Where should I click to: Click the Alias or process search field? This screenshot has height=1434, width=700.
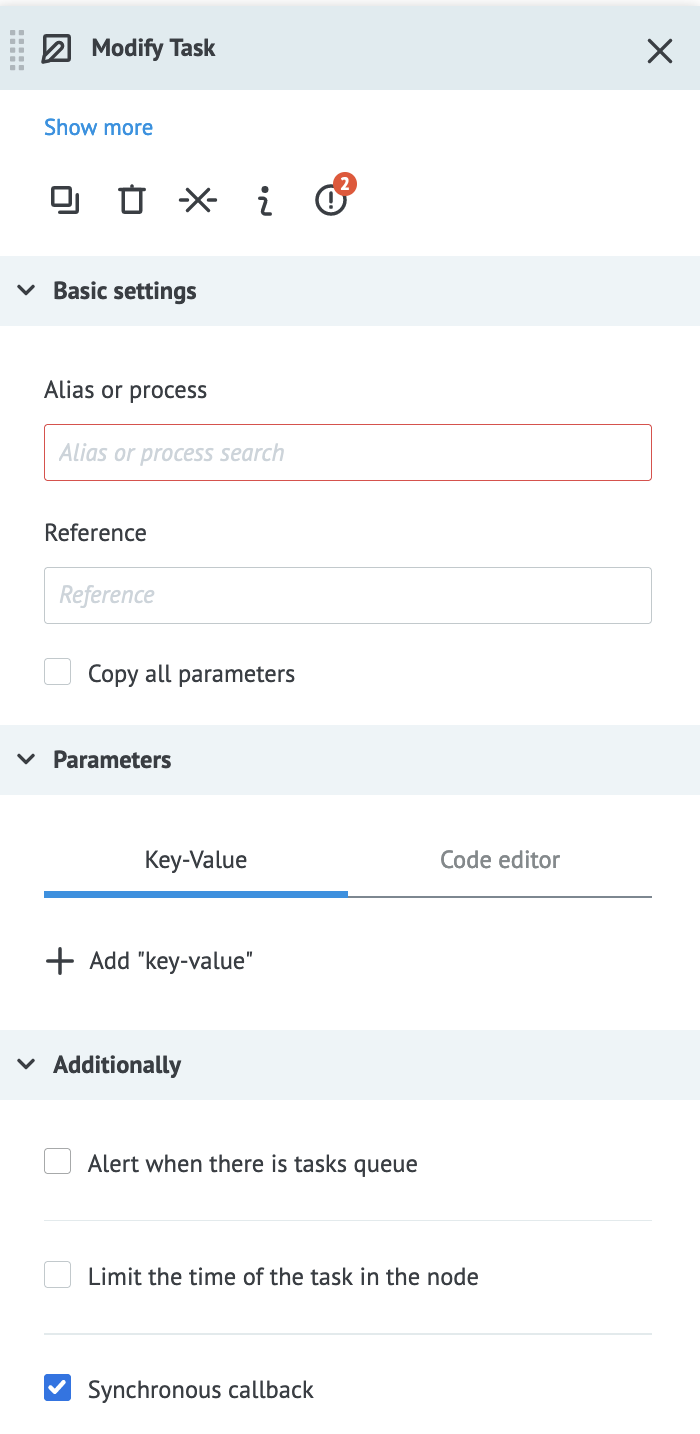[x=348, y=452]
